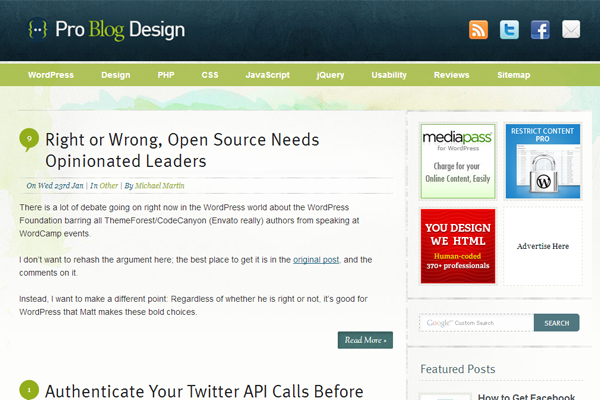The height and width of the screenshot is (400, 600).
Task: Go to the PHP category
Action: [x=166, y=75]
